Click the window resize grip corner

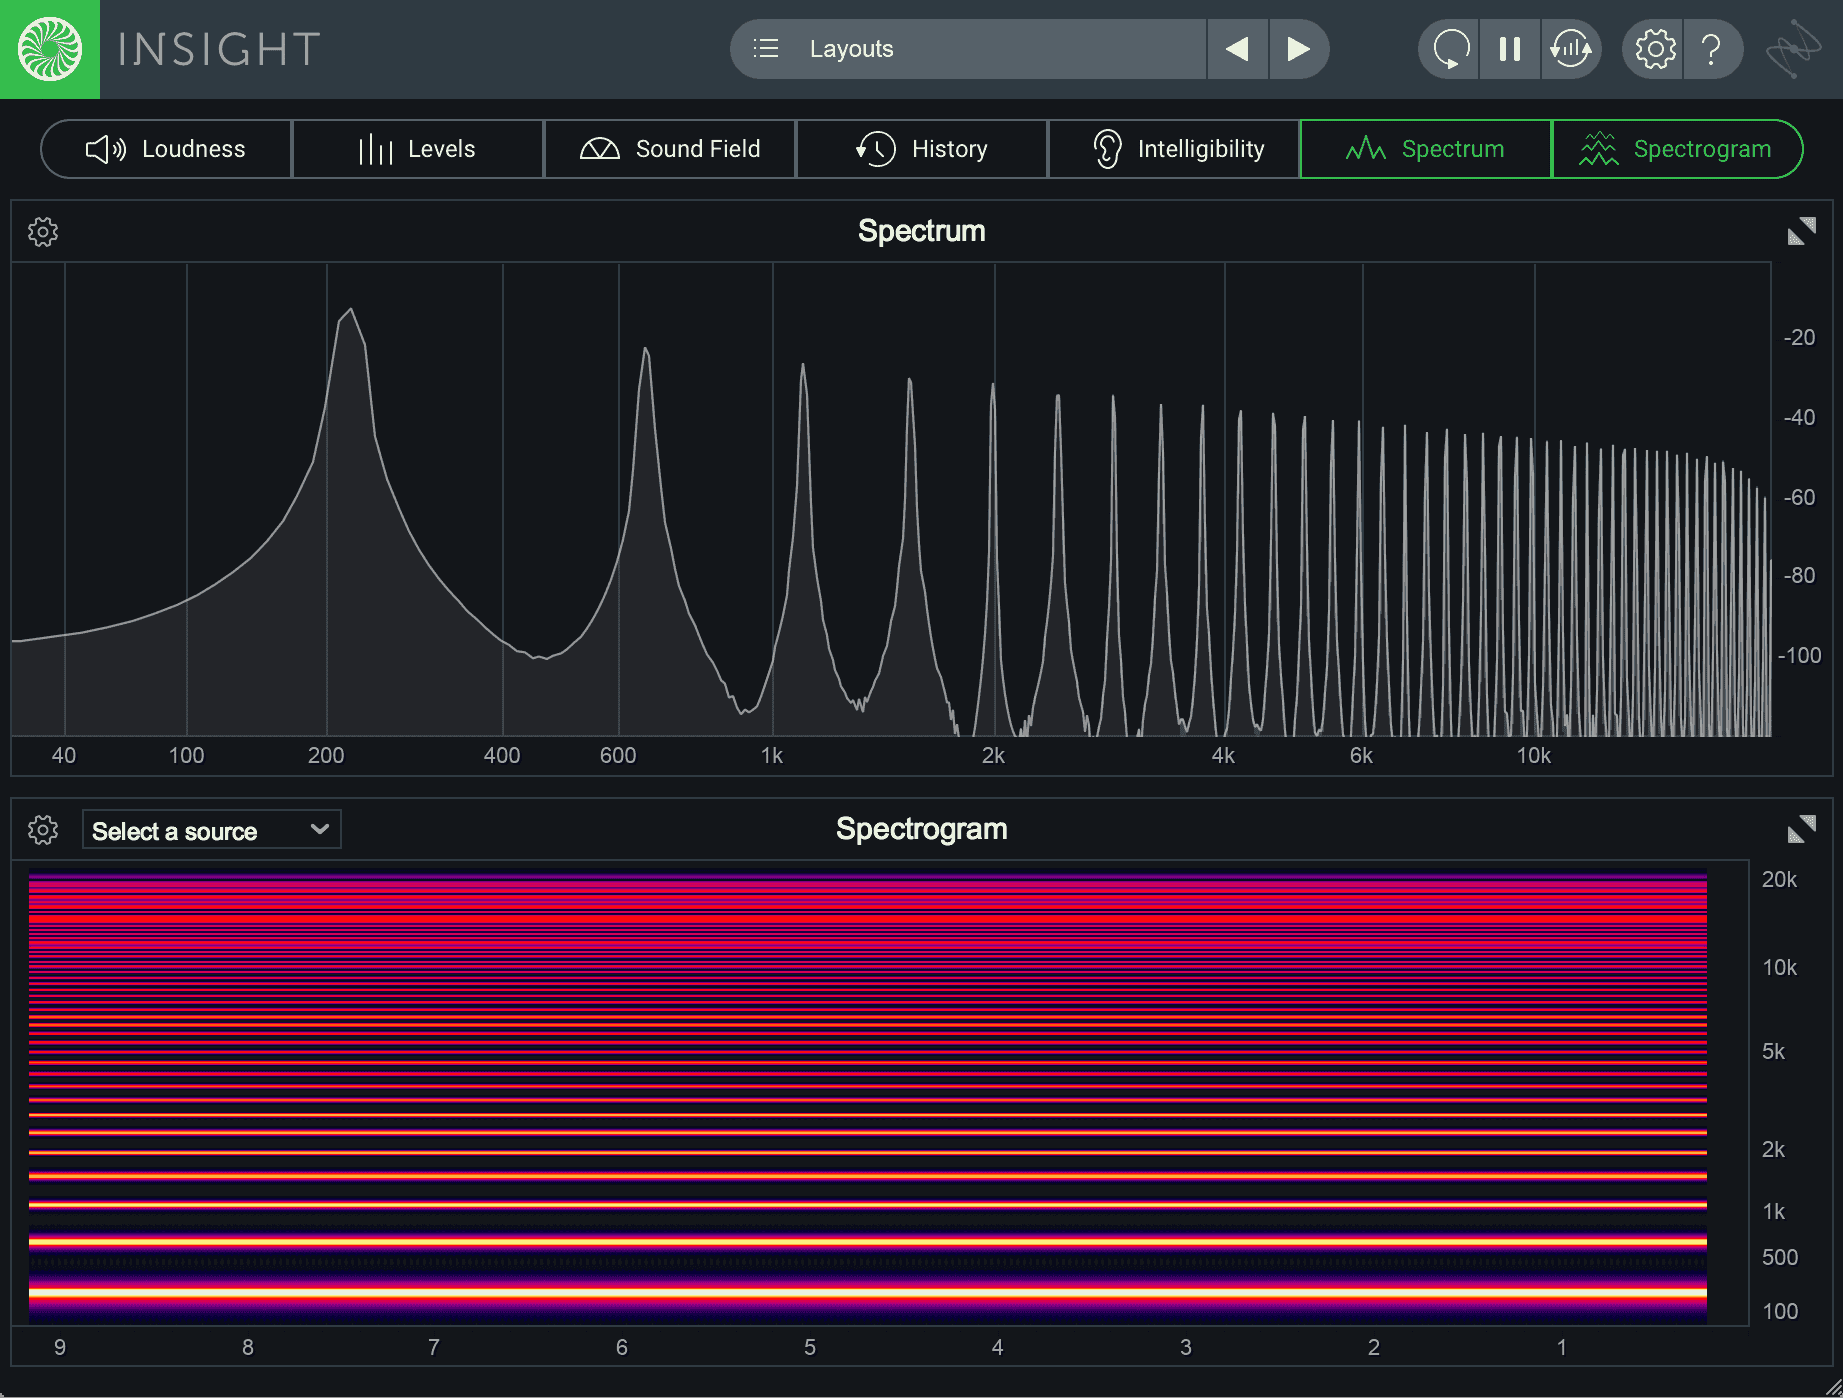[x=1832, y=1387]
